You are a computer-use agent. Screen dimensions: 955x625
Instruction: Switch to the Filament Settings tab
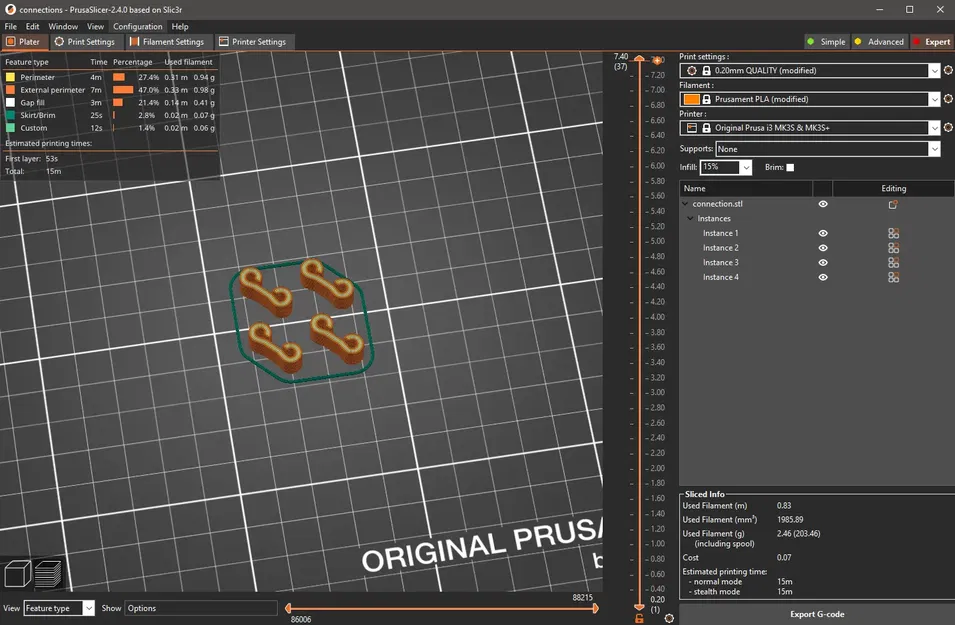[x=167, y=42]
